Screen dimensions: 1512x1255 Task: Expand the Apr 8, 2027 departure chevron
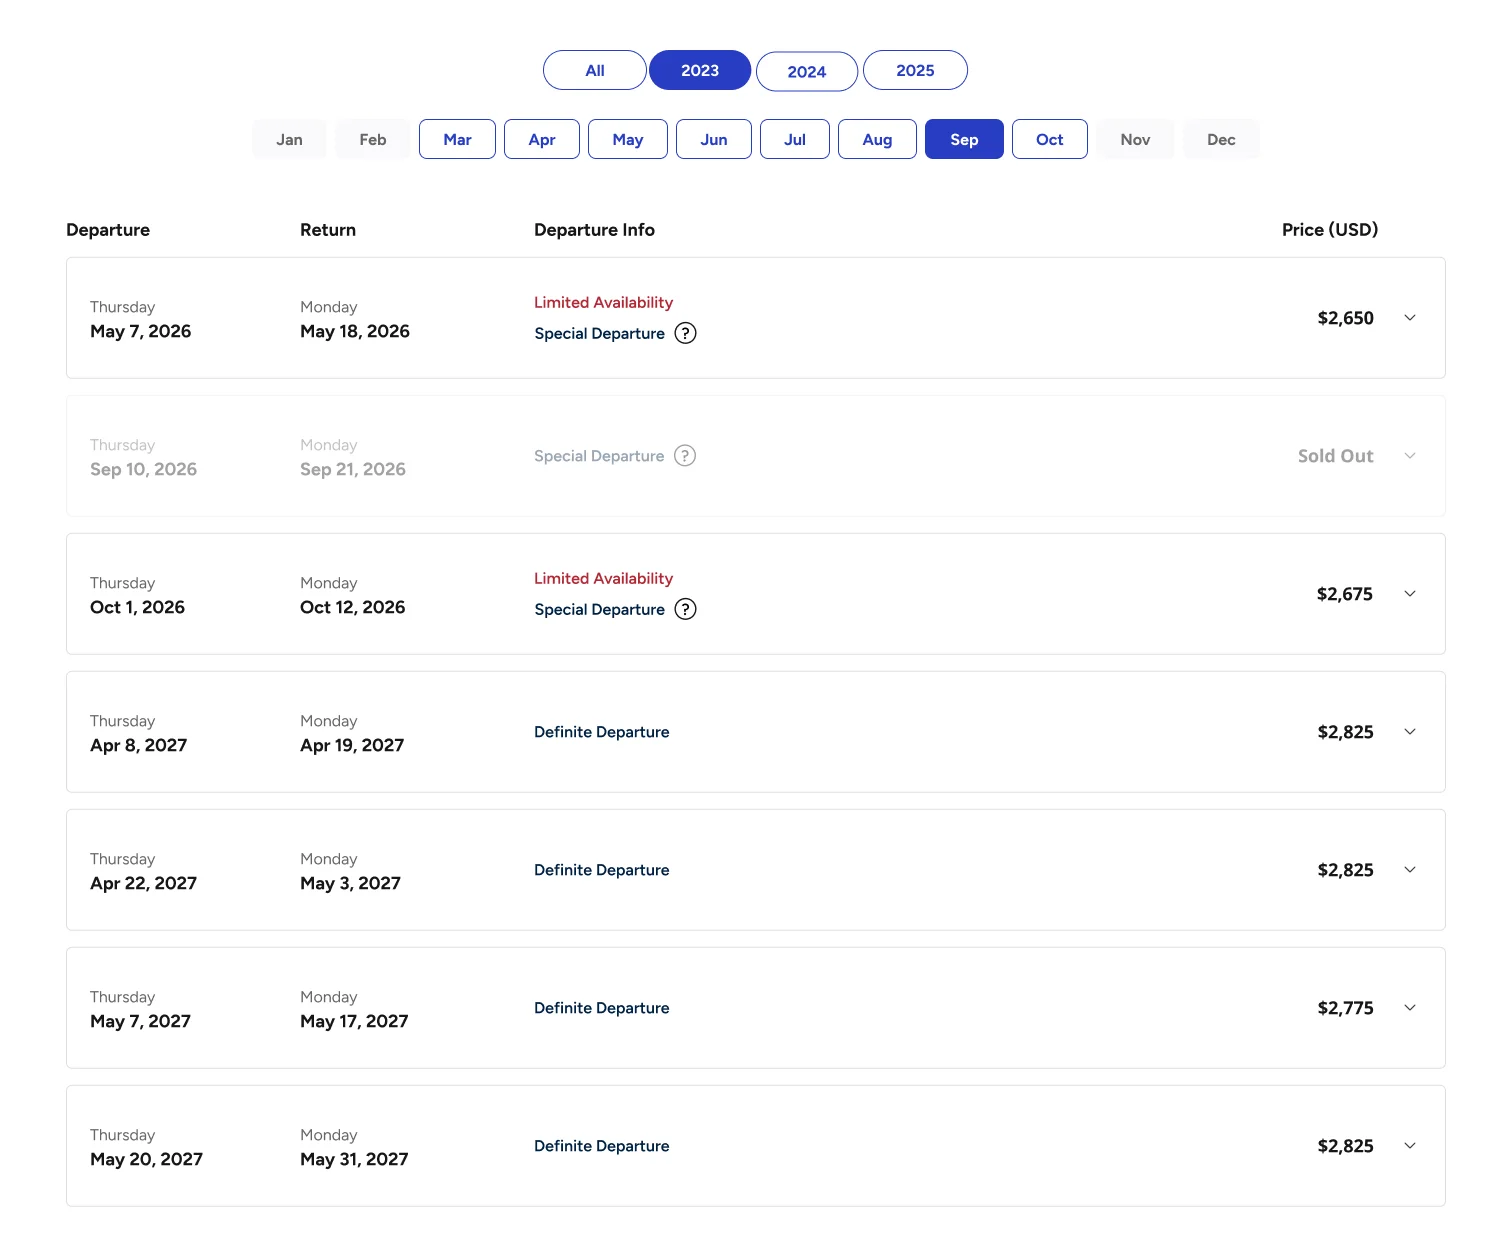coord(1410,732)
